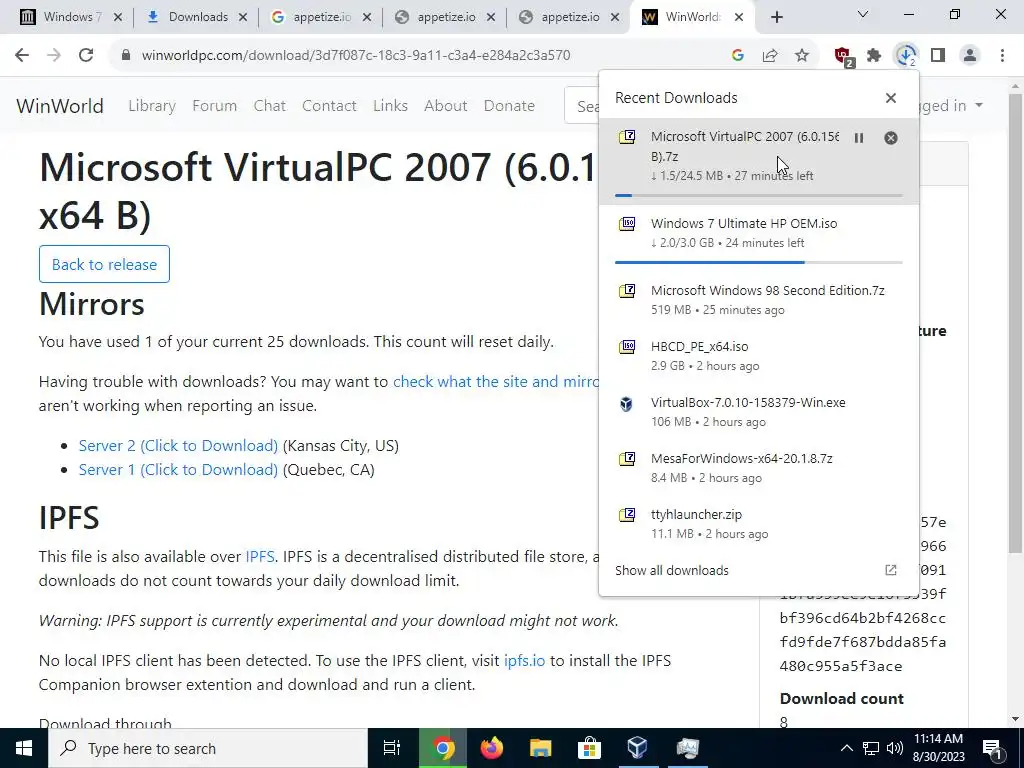This screenshot has width=1024, height=768.
Task: Open the Donate nav item
Action: click(x=509, y=105)
